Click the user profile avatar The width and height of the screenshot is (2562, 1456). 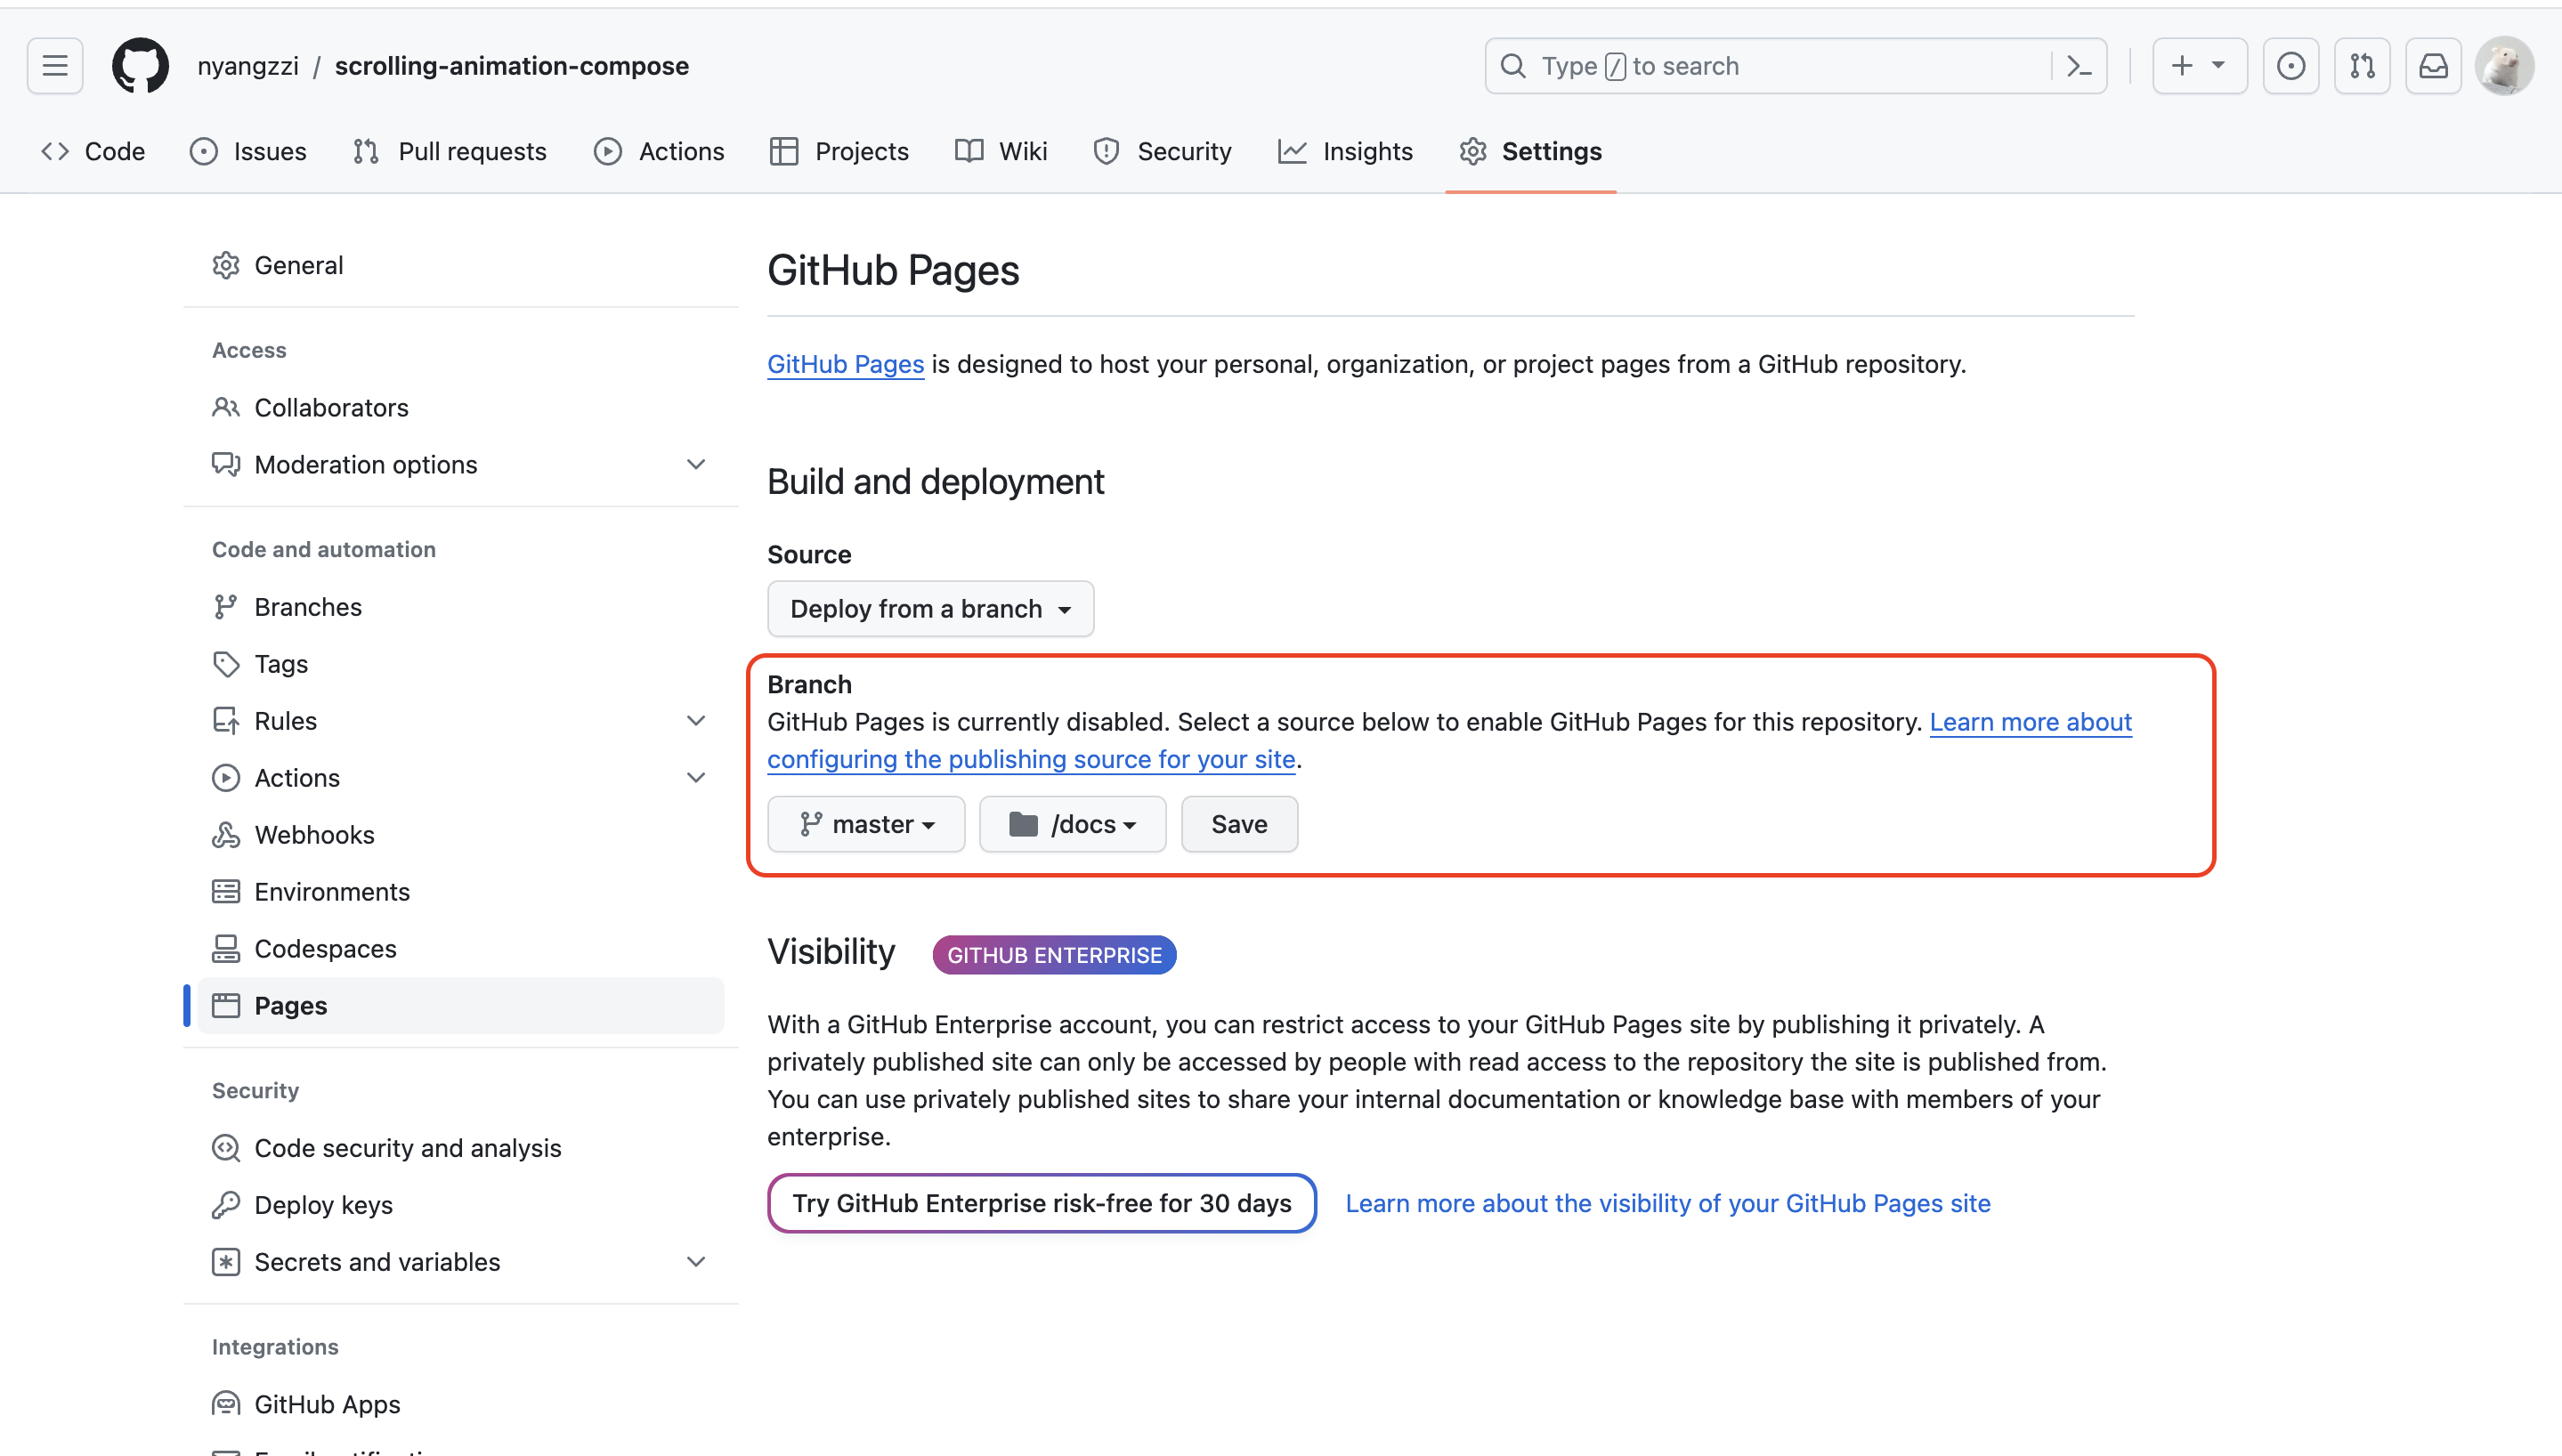tap(2503, 66)
